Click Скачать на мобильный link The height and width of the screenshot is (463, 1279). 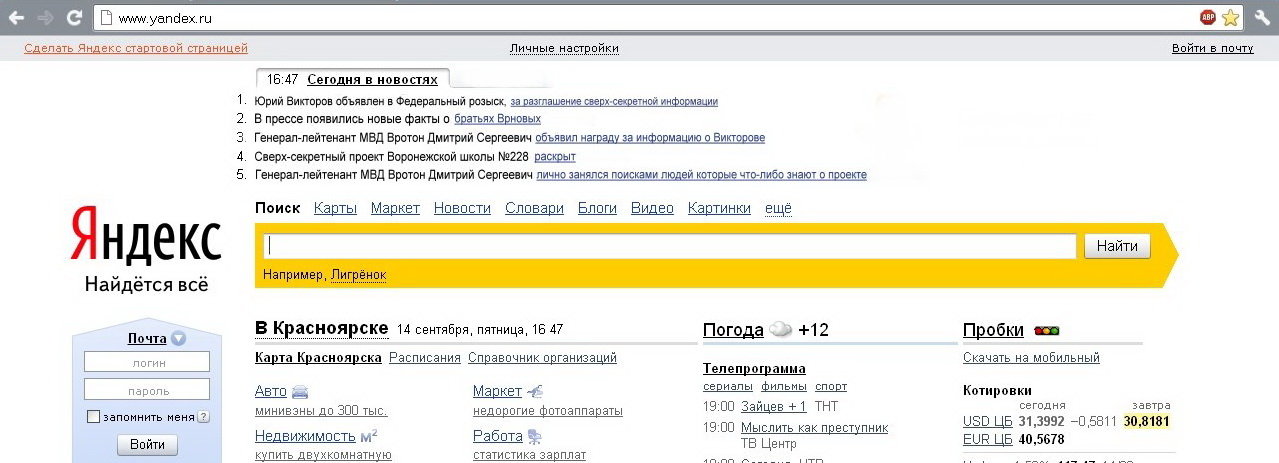pos(1031,358)
